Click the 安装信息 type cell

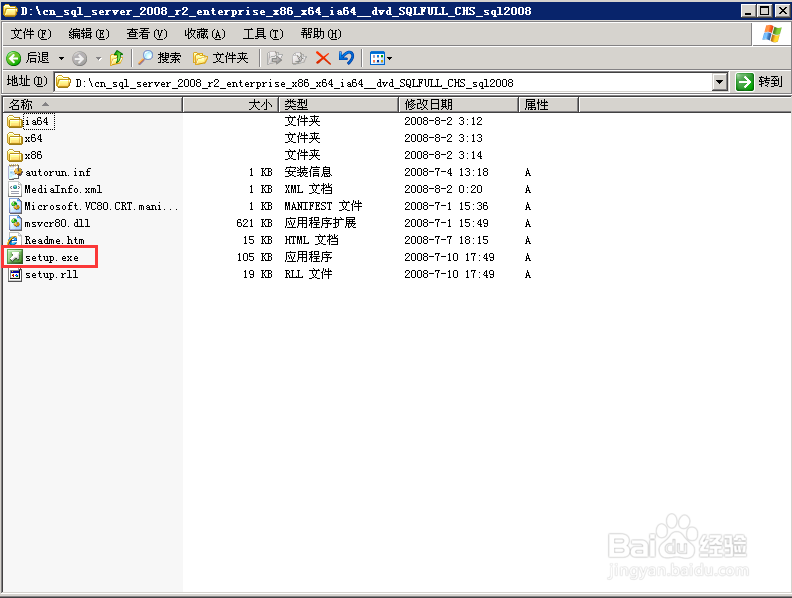308,172
